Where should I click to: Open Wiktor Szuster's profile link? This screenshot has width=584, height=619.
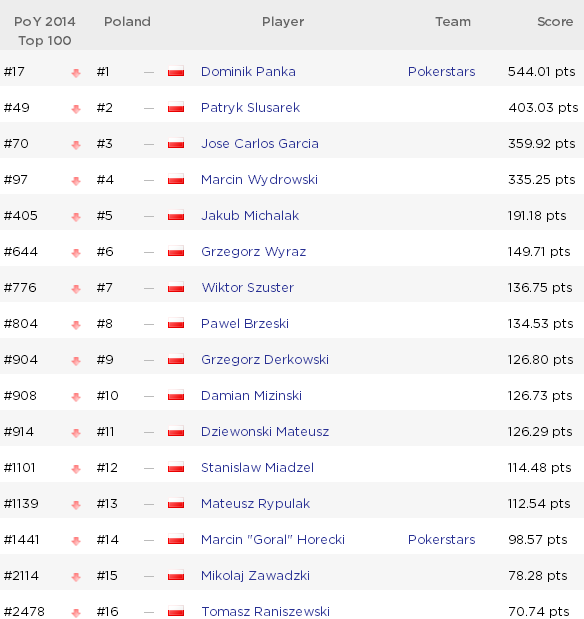click(248, 287)
